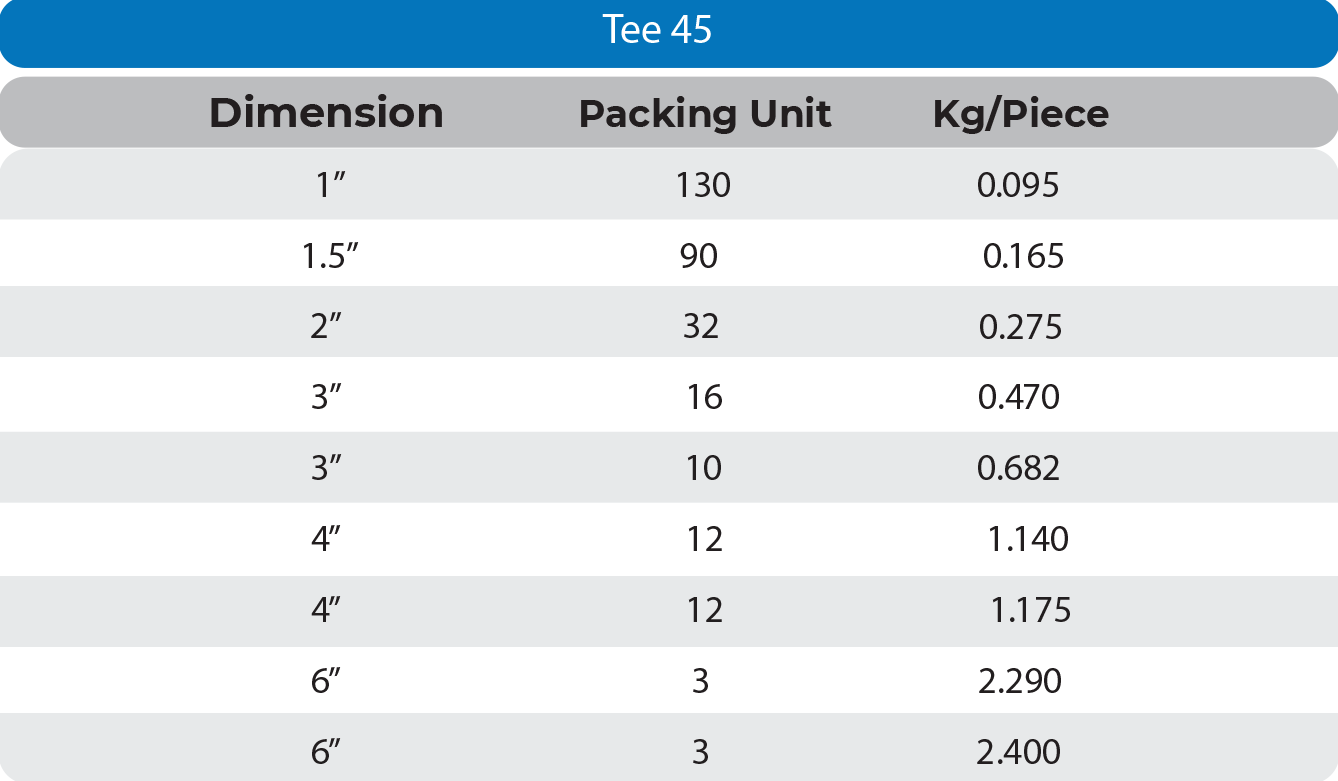Select the Packing Unit column header
1338x781 pixels.
[x=705, y=114]
